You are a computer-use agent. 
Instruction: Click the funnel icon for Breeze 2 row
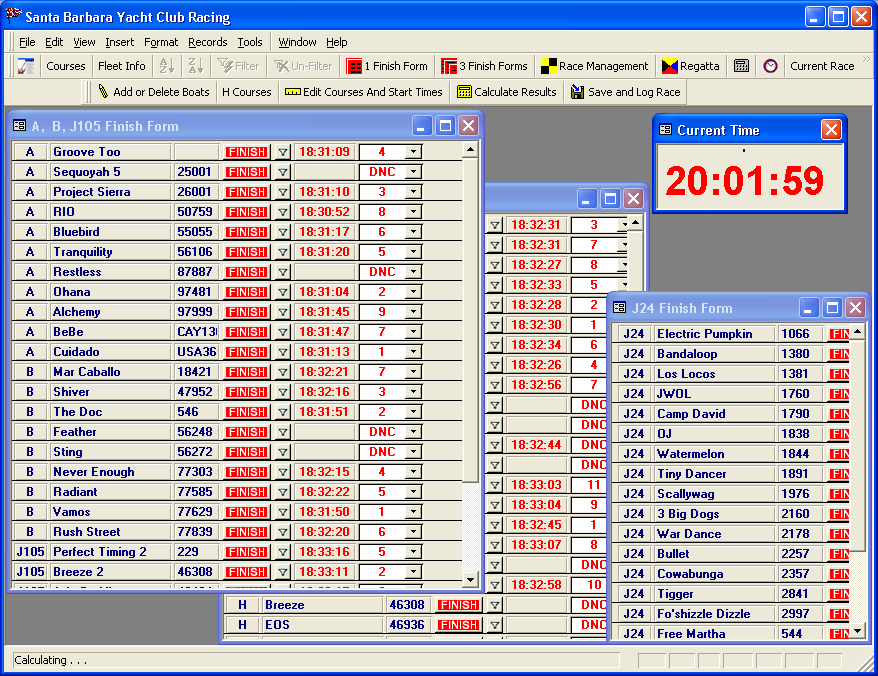coord(283,572)
